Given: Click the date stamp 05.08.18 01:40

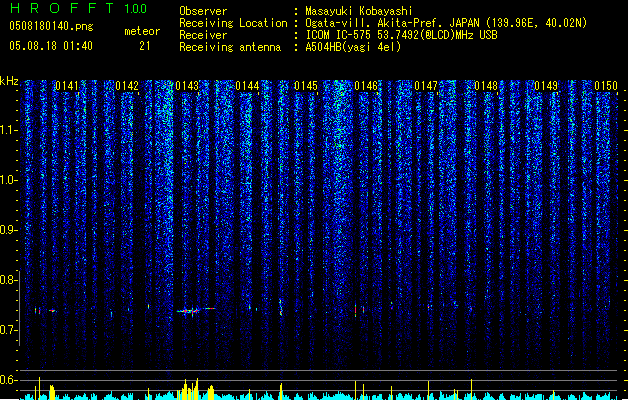Looking at the screenshot, I should (51, 46).
